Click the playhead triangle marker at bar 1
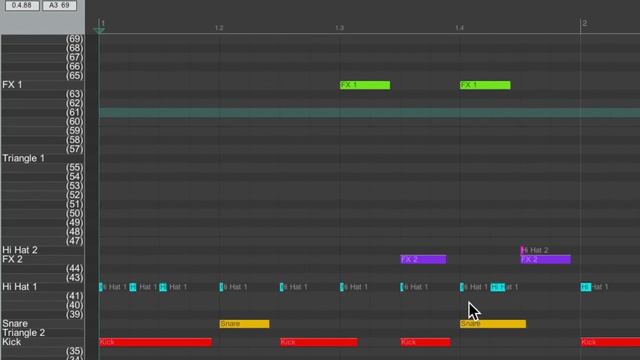 pos(99,30)
